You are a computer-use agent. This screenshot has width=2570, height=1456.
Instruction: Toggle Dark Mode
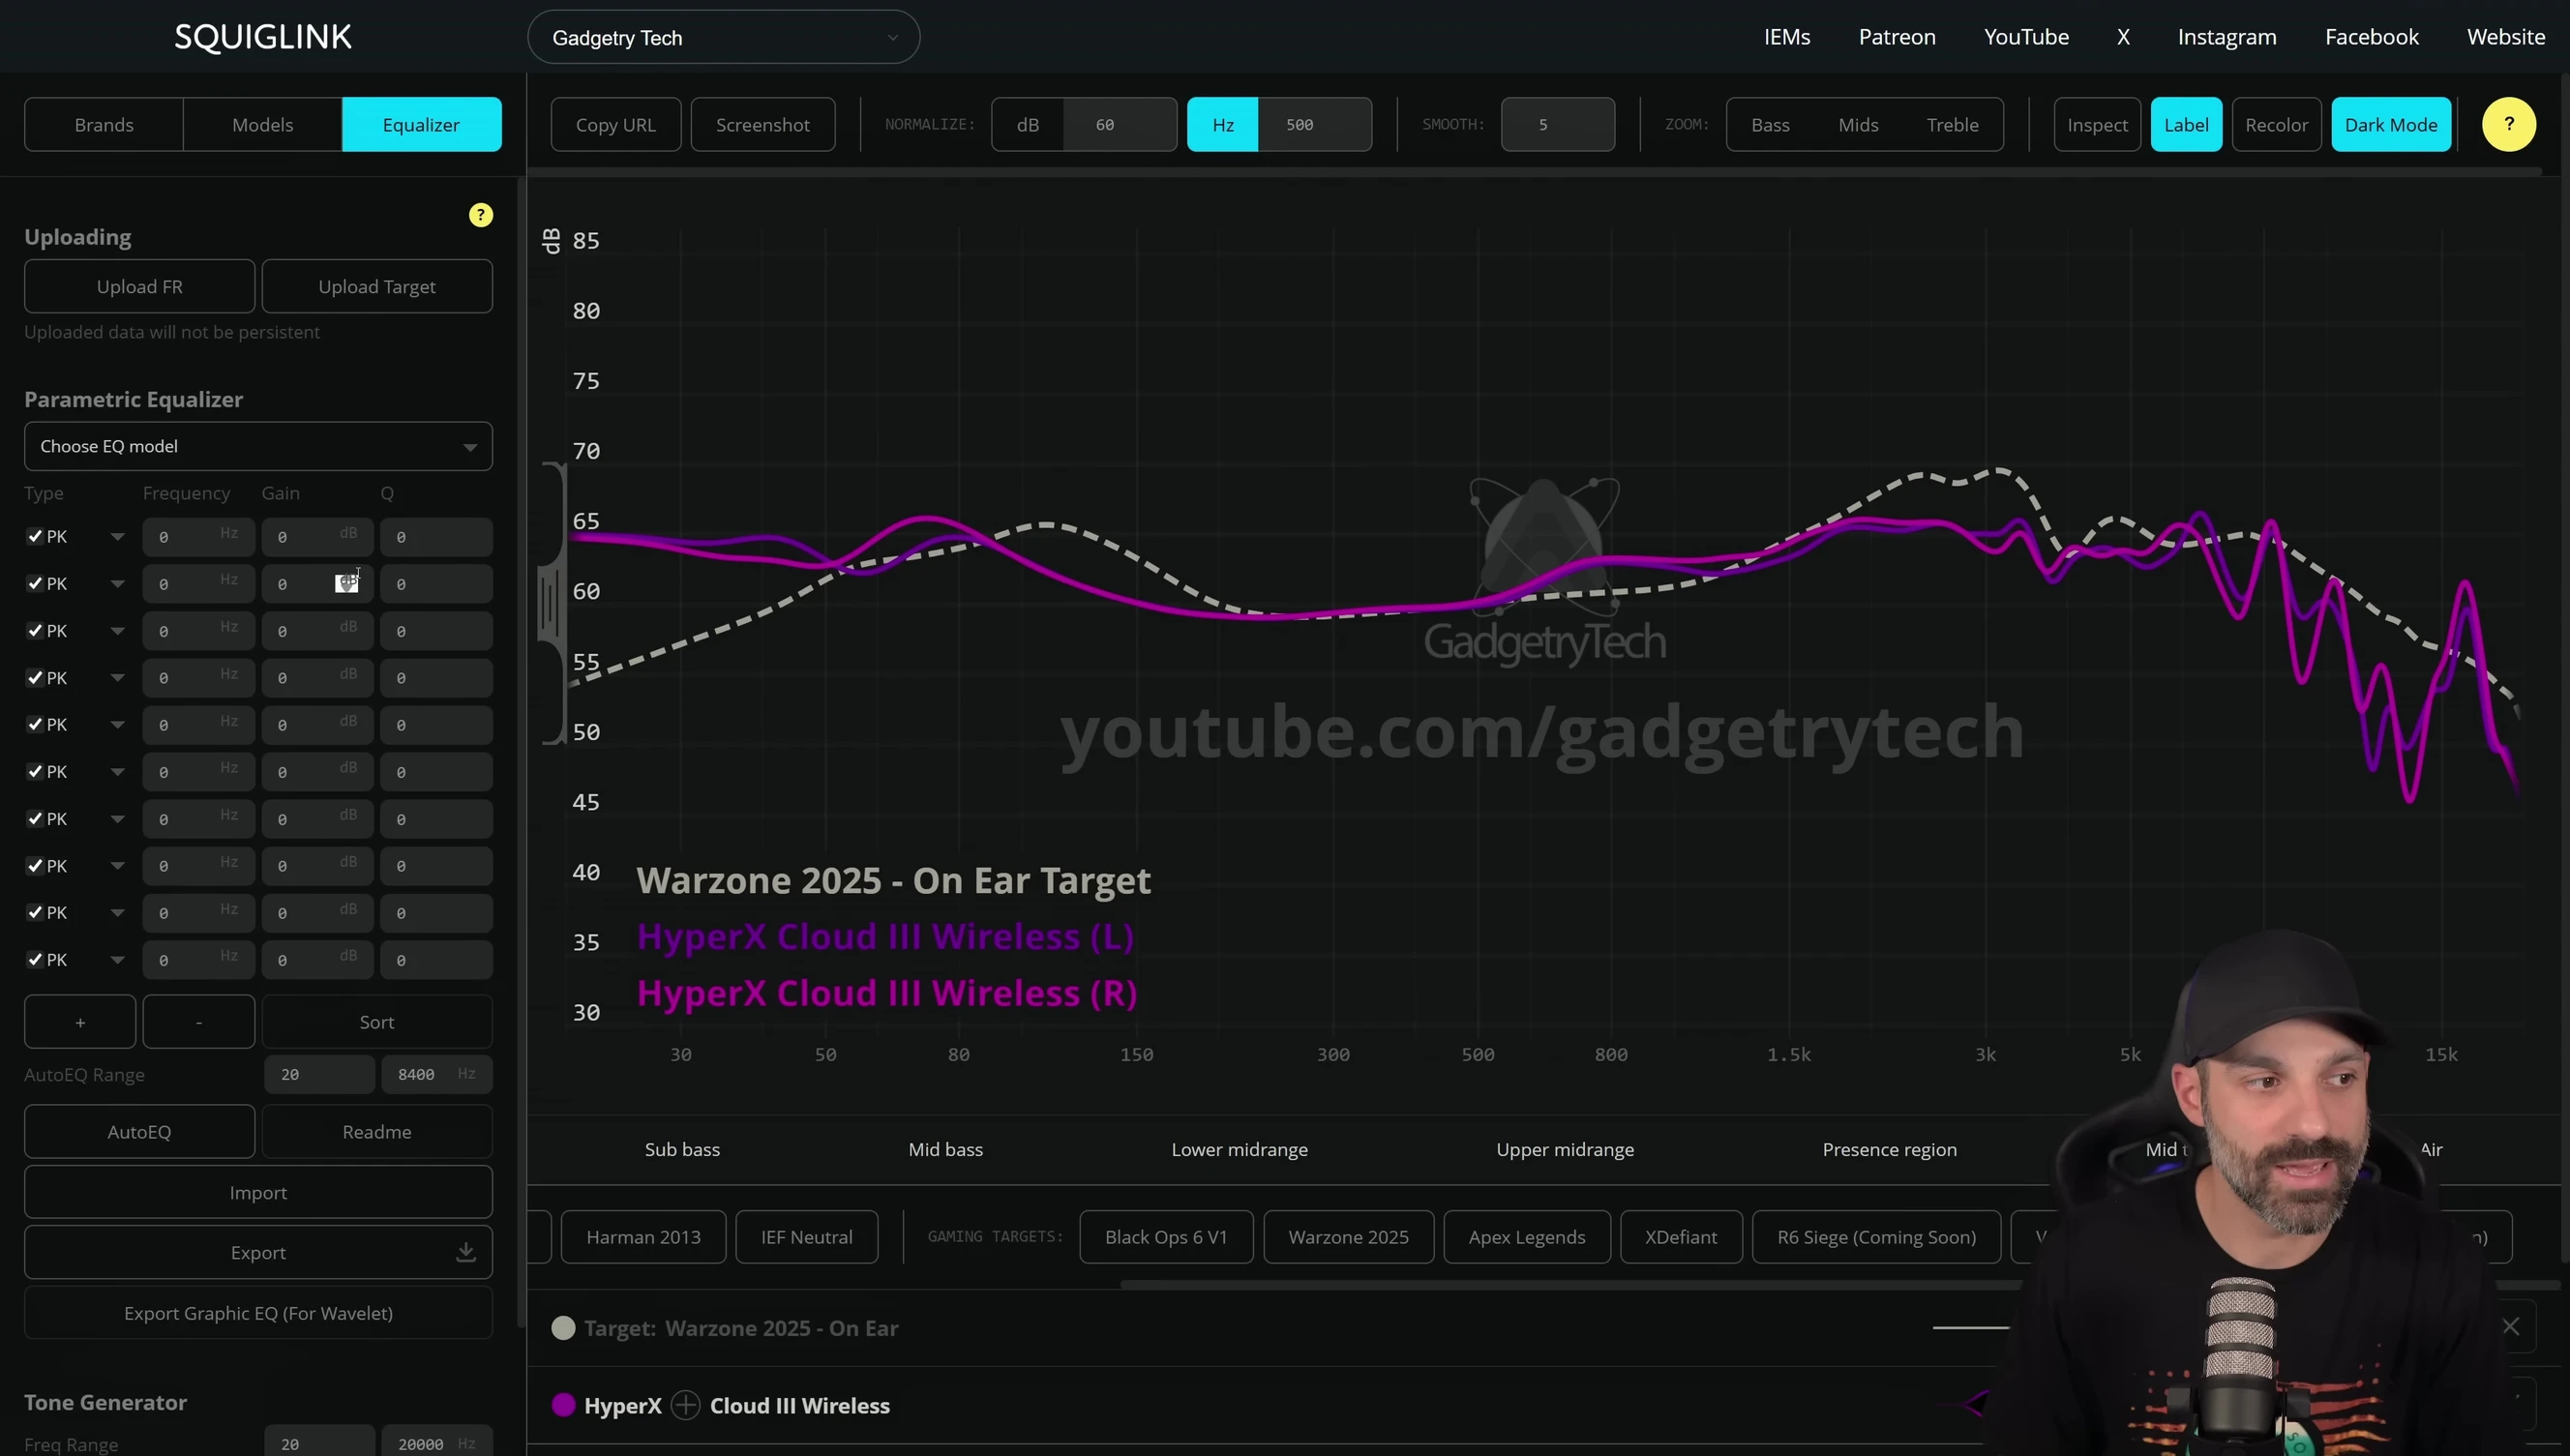pyautogui.click(x=2390, y=124)
